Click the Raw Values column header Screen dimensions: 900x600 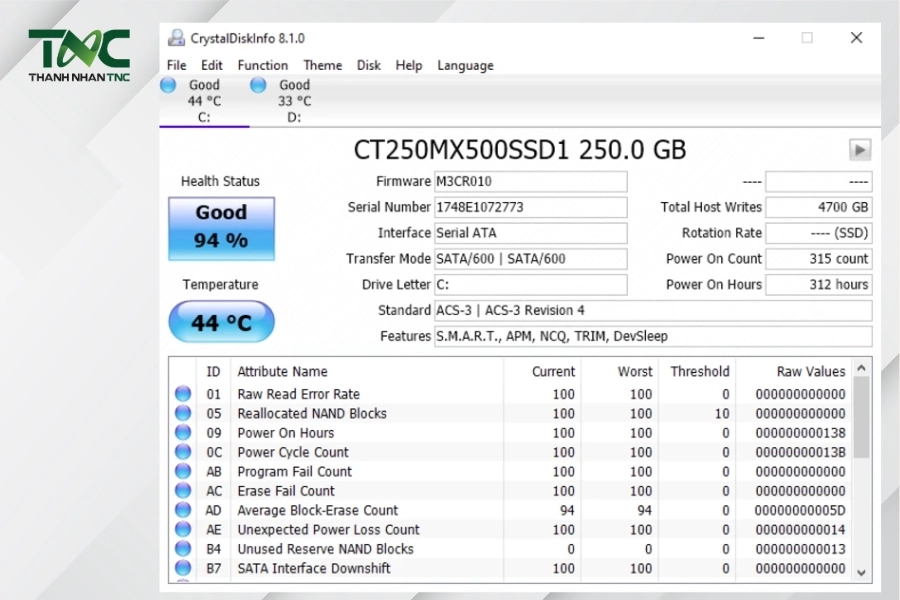pyautogui.click(x=793, y=371)
